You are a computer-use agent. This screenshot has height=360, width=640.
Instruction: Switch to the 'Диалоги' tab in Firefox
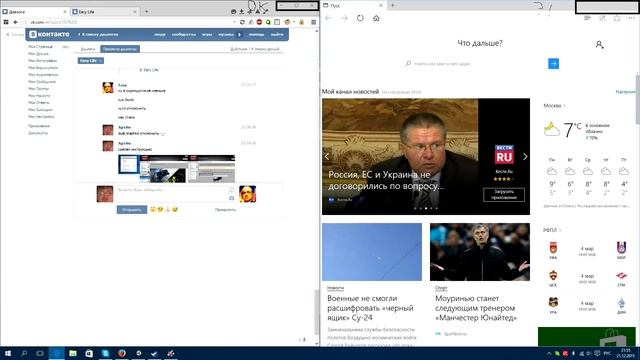pyautogui.click(x=34, y=12)
